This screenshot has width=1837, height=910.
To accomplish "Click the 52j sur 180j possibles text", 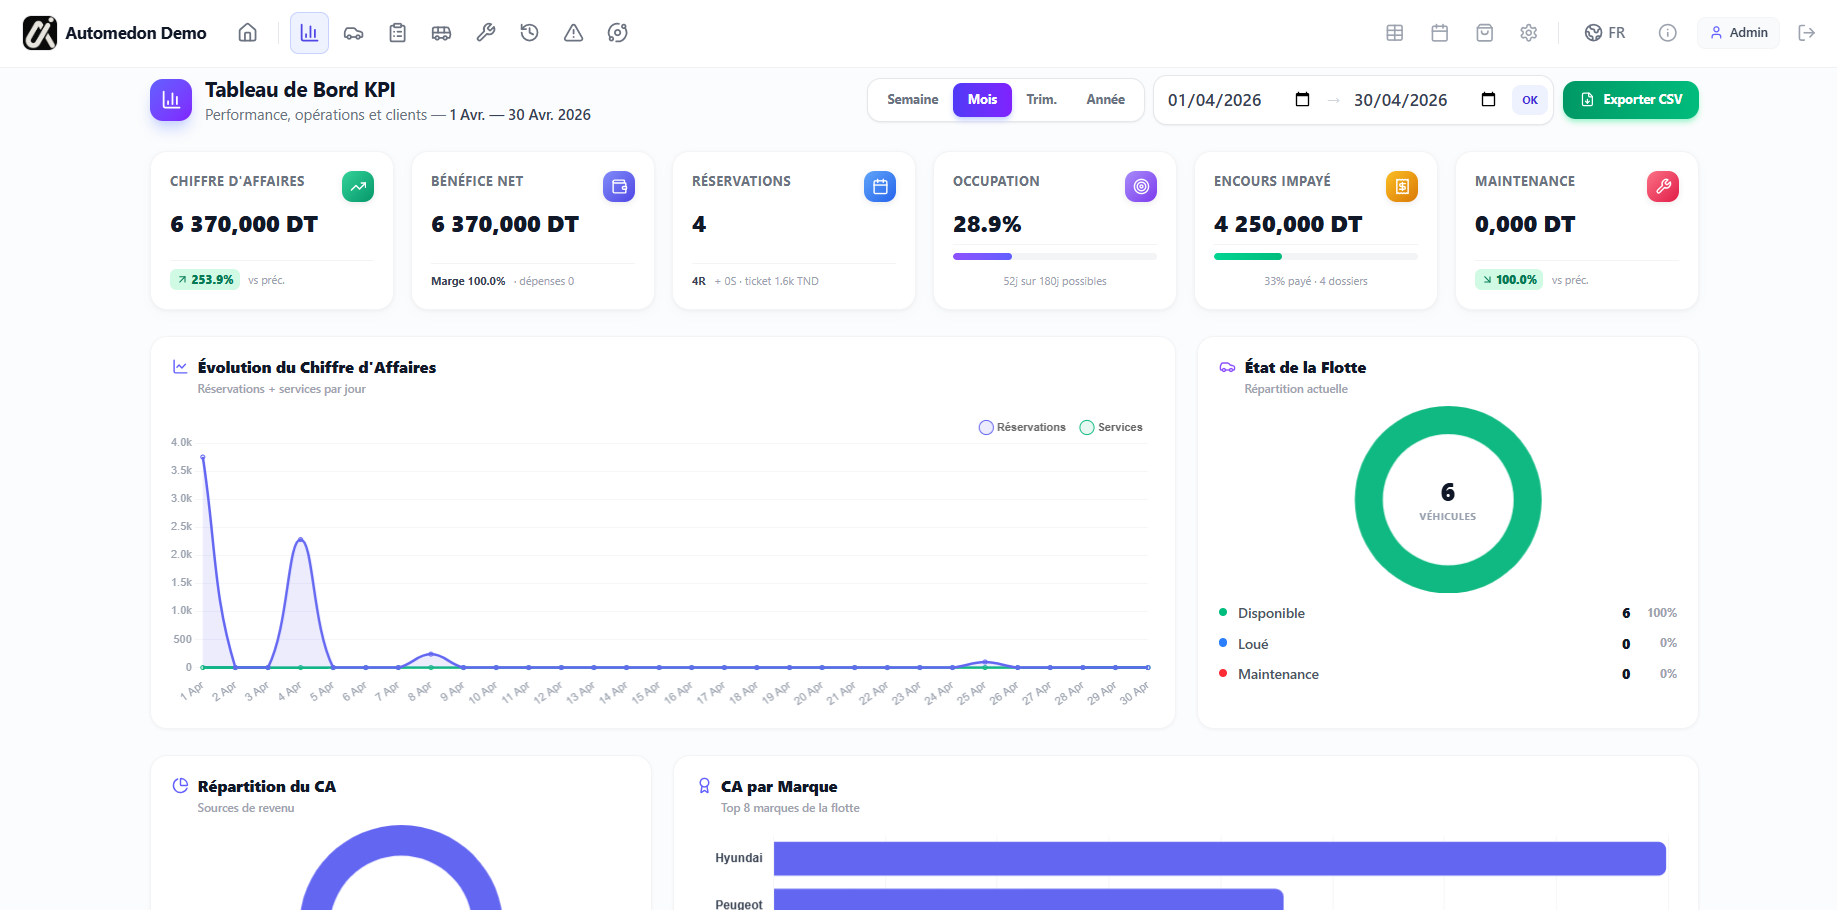I will [x=1055, y=281].
